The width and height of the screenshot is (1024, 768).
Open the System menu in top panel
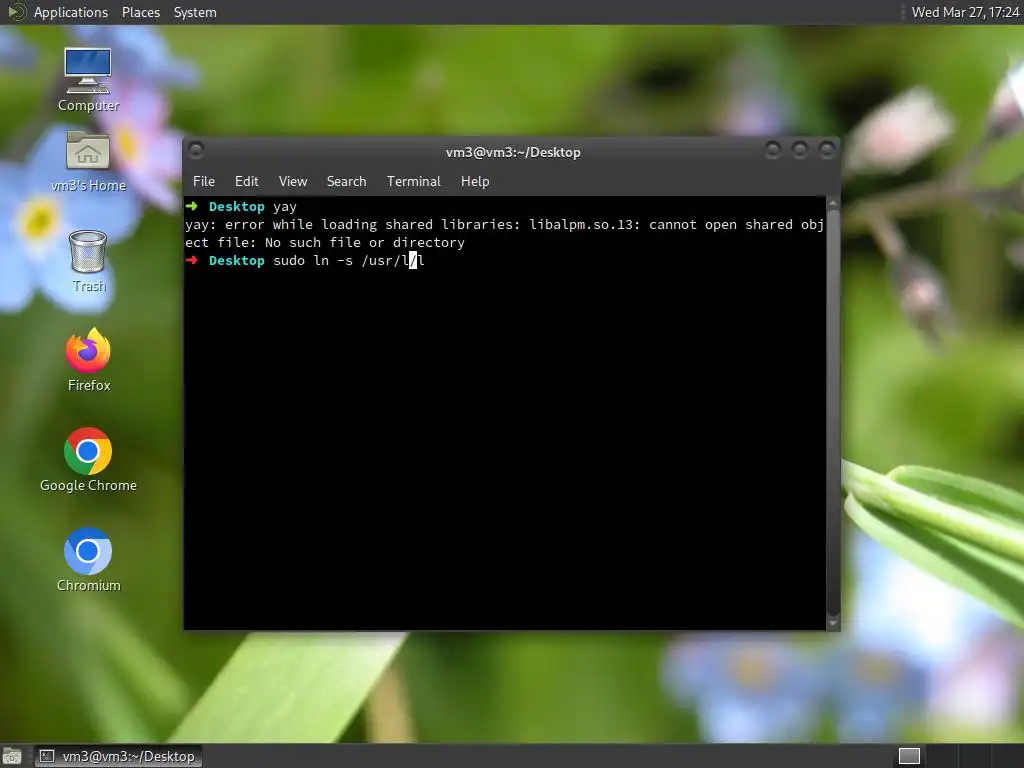(195, 12)
